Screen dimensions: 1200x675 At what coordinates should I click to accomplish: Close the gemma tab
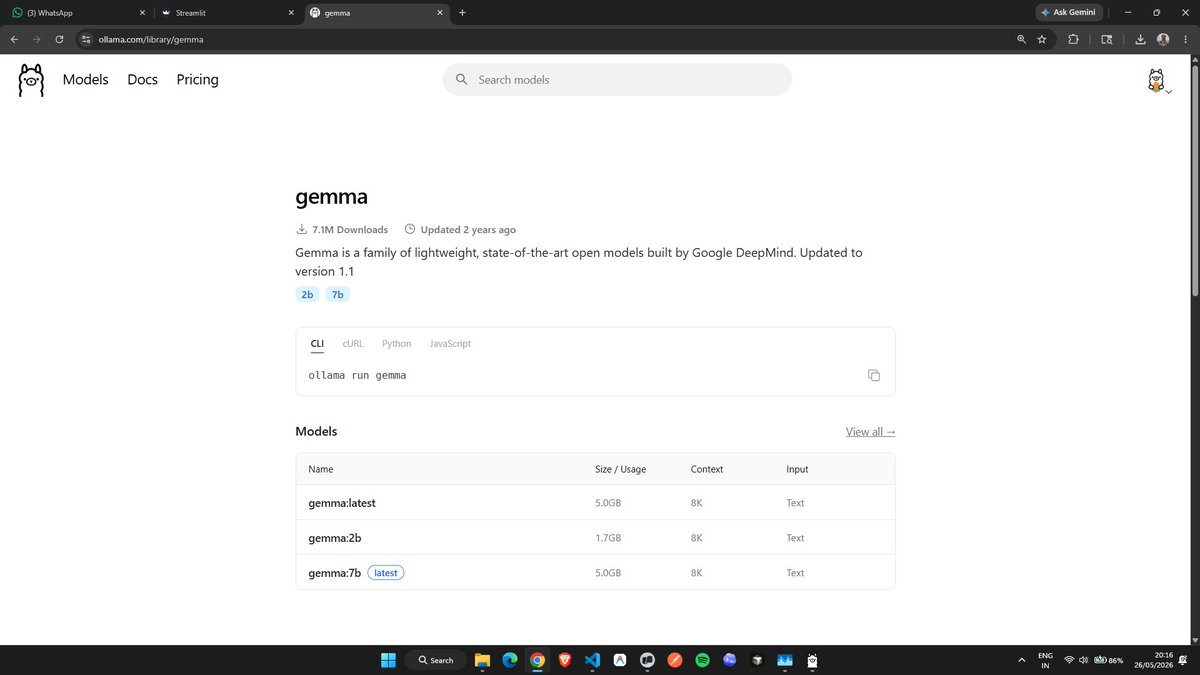(x=440, y=13)
